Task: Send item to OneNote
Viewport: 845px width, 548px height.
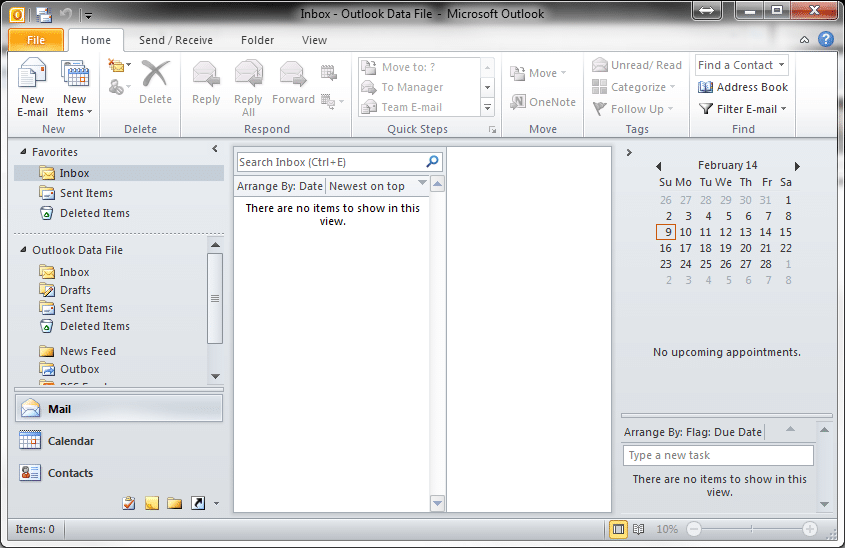Action: coord(543,102)
